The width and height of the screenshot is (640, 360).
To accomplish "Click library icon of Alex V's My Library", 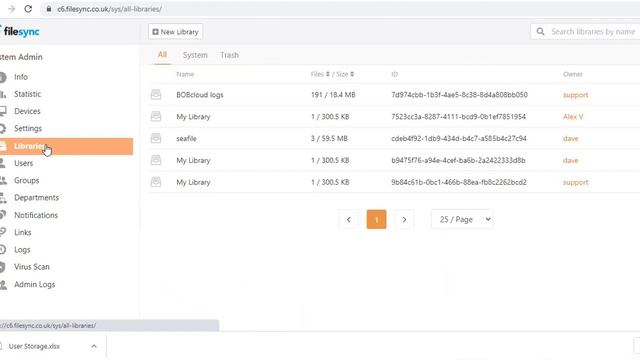I will tap(156, 116).
